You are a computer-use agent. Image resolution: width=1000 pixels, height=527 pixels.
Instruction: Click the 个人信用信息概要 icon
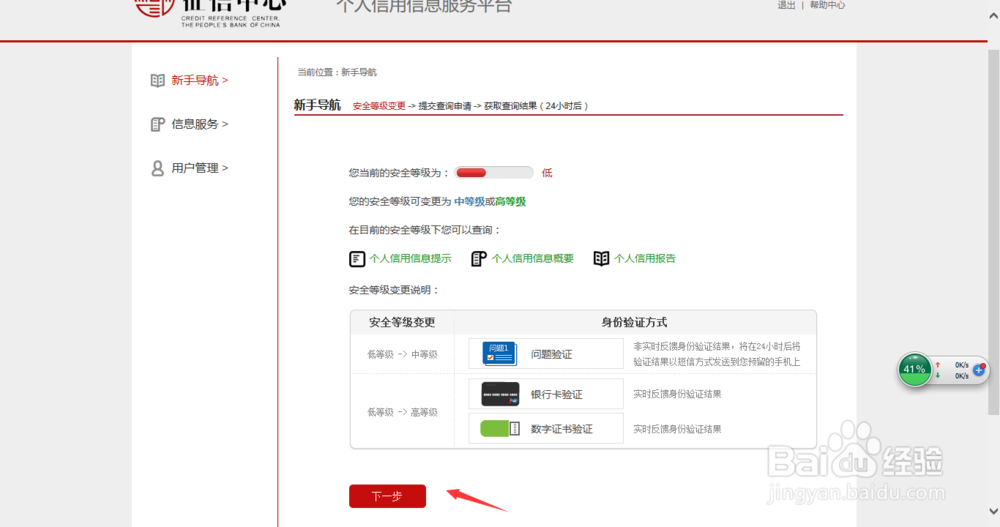tap(479, 258)
